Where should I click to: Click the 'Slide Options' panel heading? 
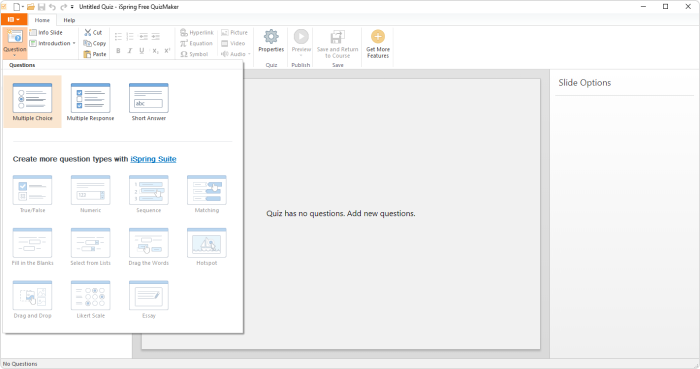coord(584,83)
